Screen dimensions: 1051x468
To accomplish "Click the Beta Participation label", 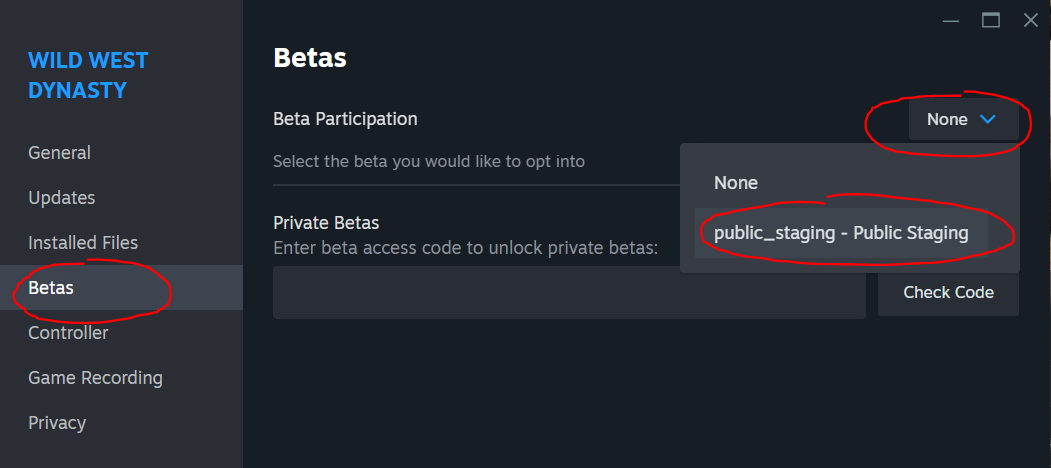I will pos(345,119).
